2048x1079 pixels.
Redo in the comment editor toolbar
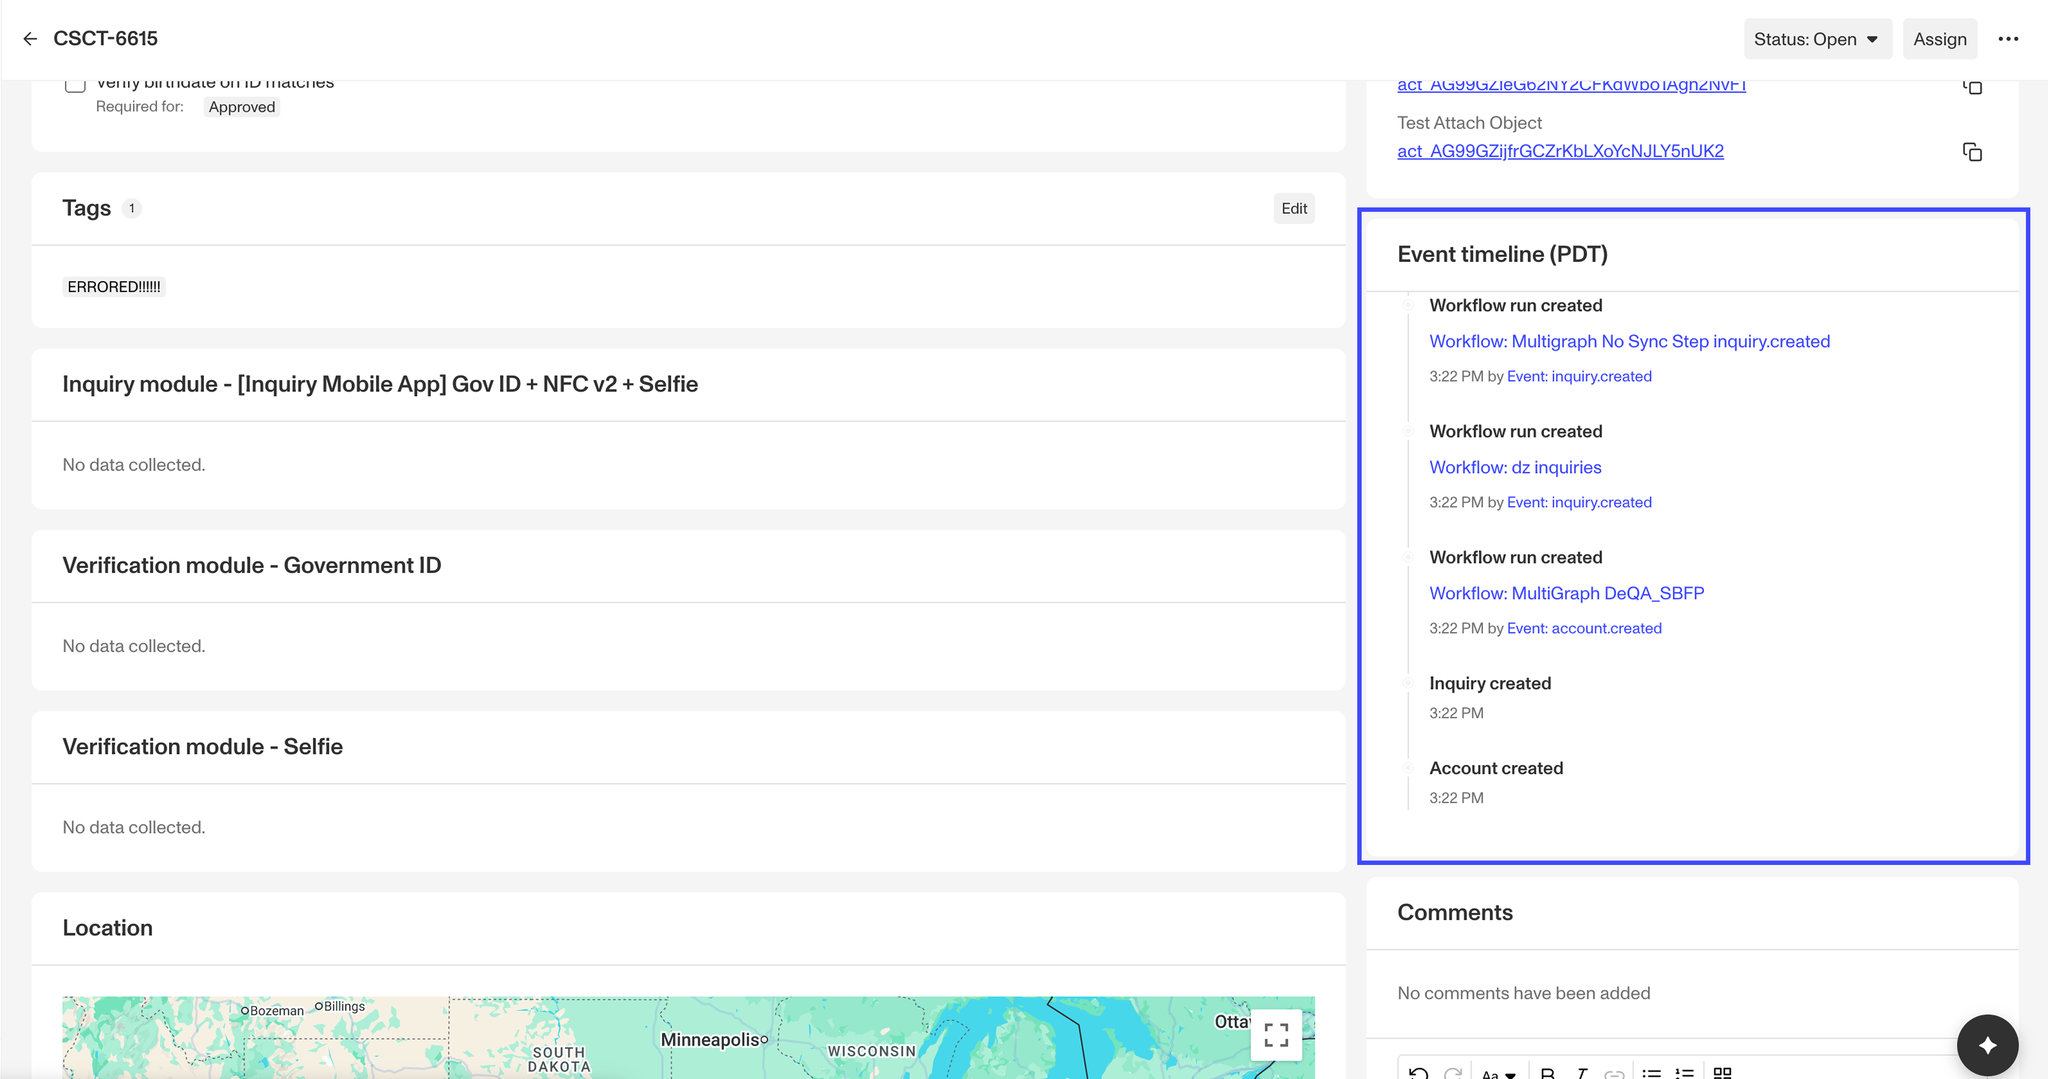1453,1073
